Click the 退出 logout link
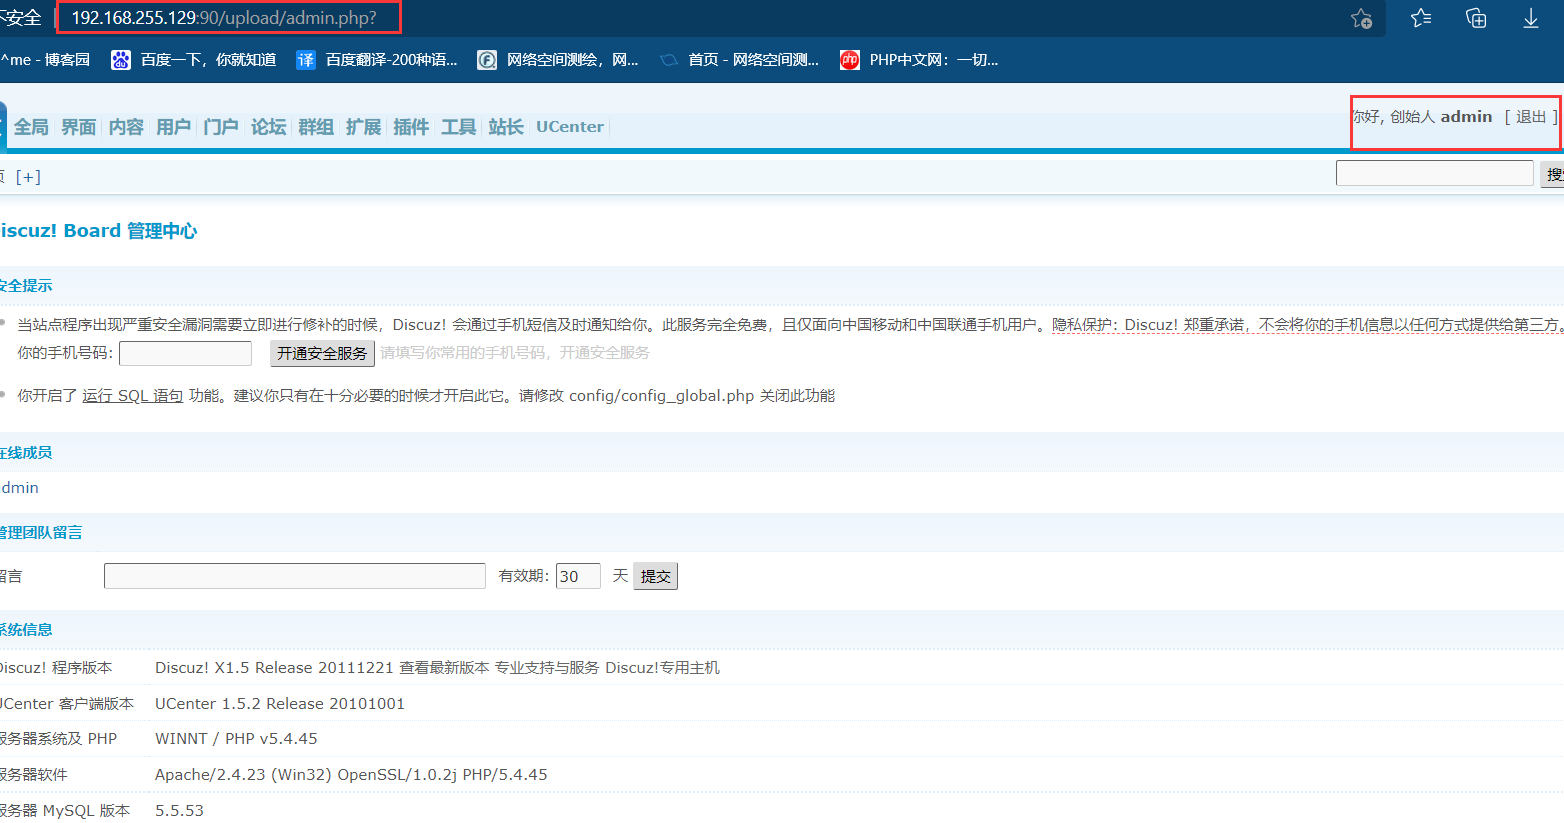The height and width of the screenshot is (823, 1564). pos(1531,117)
